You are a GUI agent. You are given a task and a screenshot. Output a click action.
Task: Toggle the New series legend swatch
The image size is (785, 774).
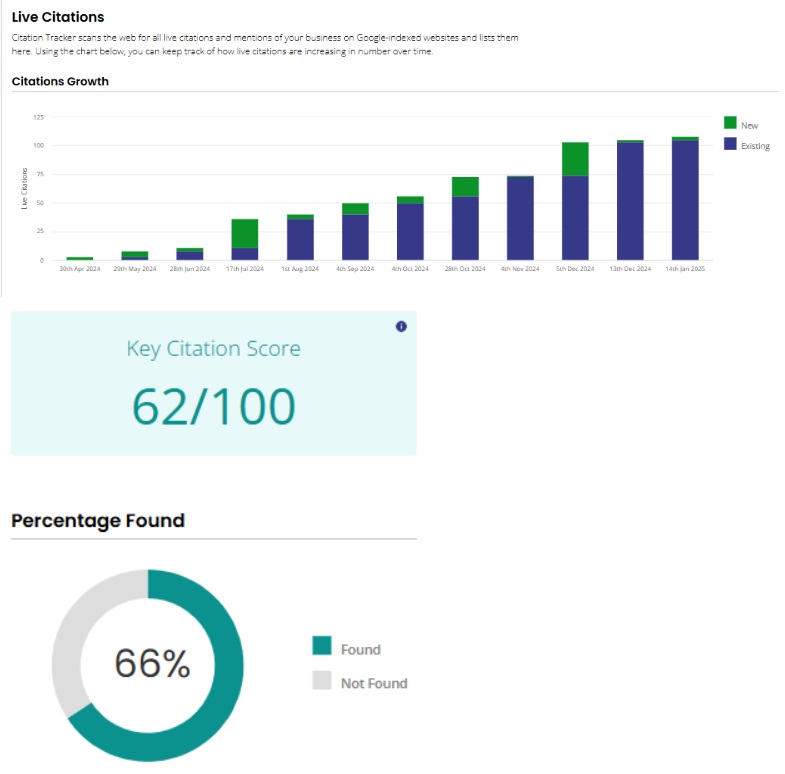[x=730, y=123]
